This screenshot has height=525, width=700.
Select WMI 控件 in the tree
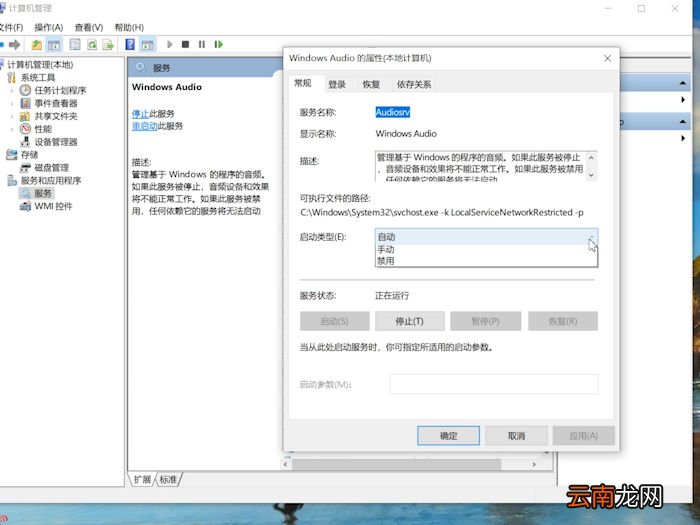pyautogui.click(x=53, y=206)
